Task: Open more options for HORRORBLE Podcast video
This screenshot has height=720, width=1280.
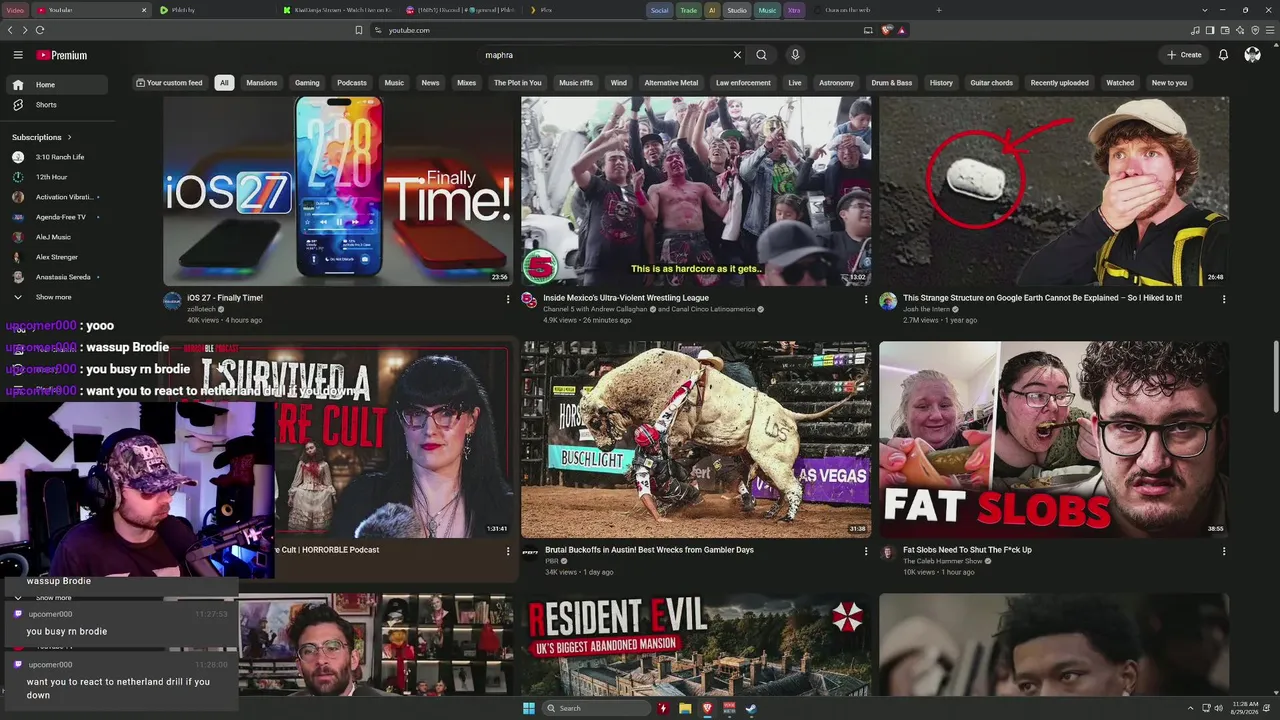Action: click(508, 551)
